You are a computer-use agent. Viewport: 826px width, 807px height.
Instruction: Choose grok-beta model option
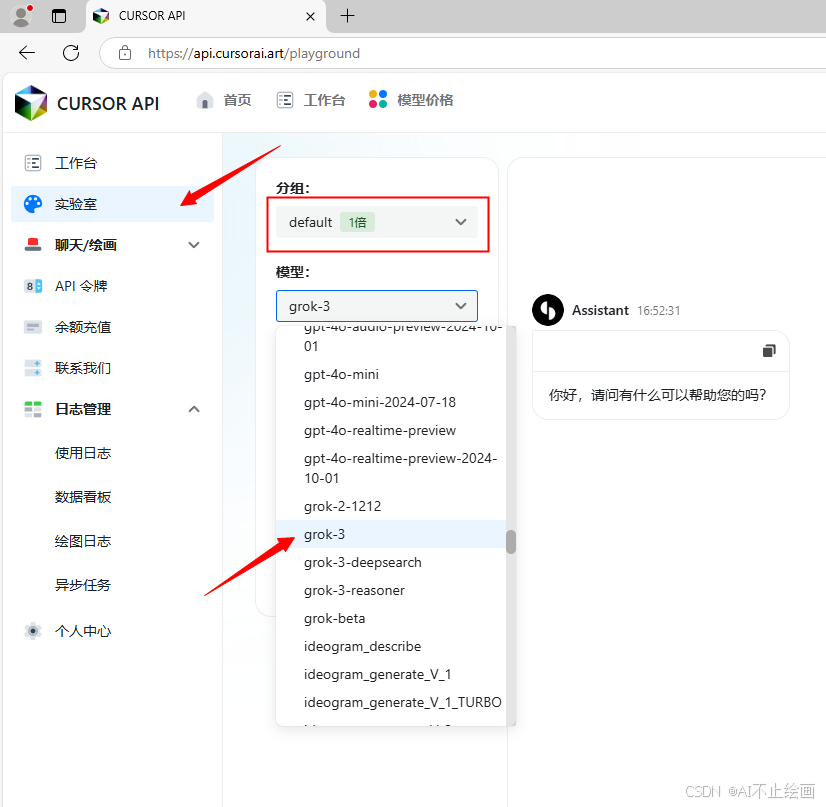pos(391,618)
